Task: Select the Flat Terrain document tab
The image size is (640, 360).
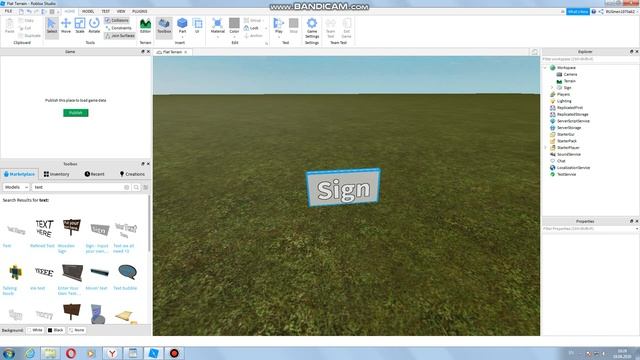Action: tap(172, 52)
